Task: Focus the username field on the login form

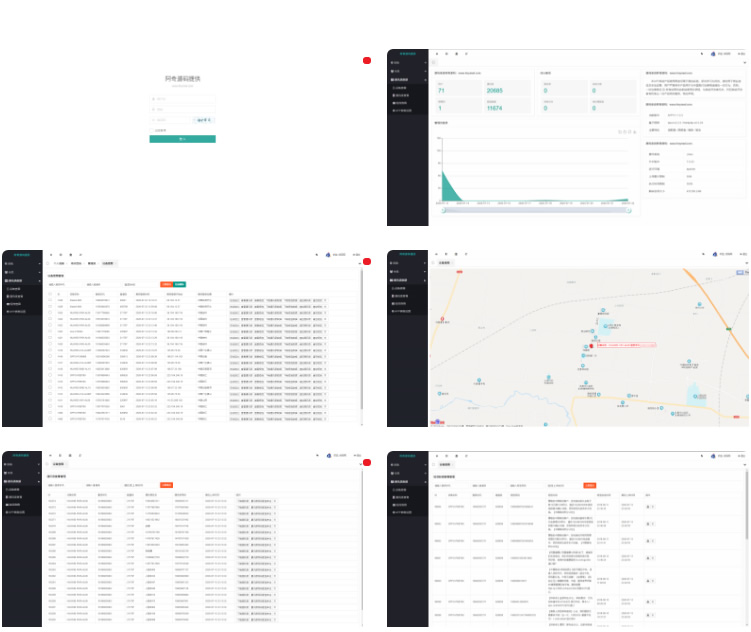Action: tap(182, 99)
